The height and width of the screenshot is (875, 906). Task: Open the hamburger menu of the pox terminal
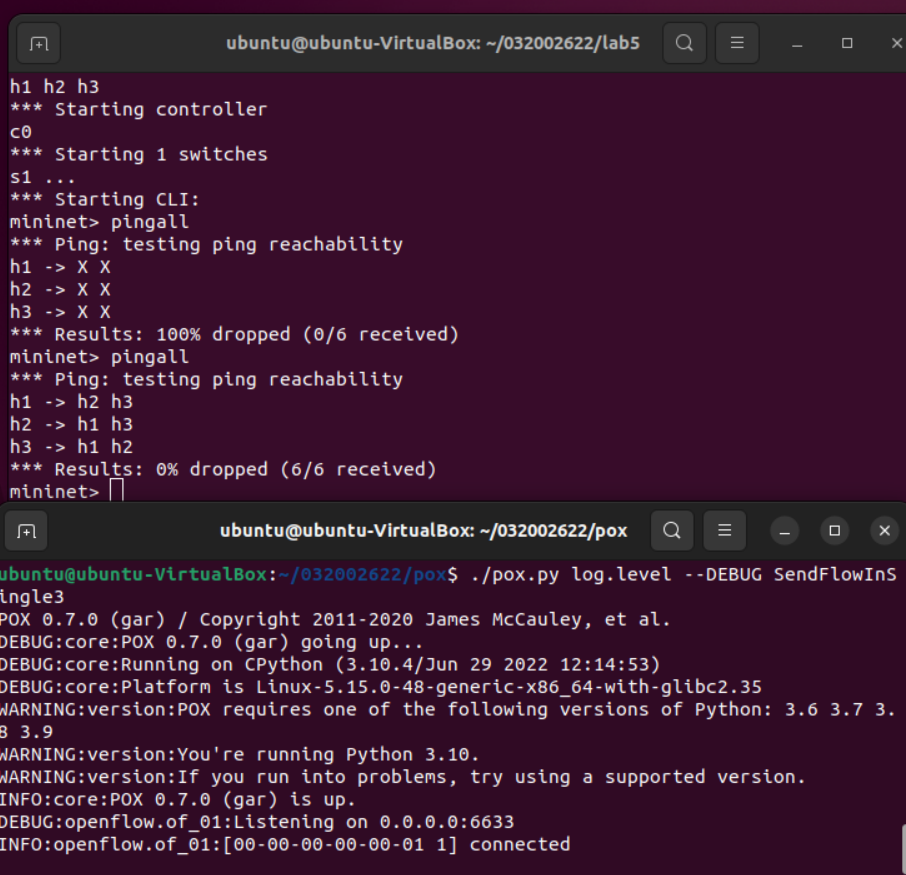point(725,530)
